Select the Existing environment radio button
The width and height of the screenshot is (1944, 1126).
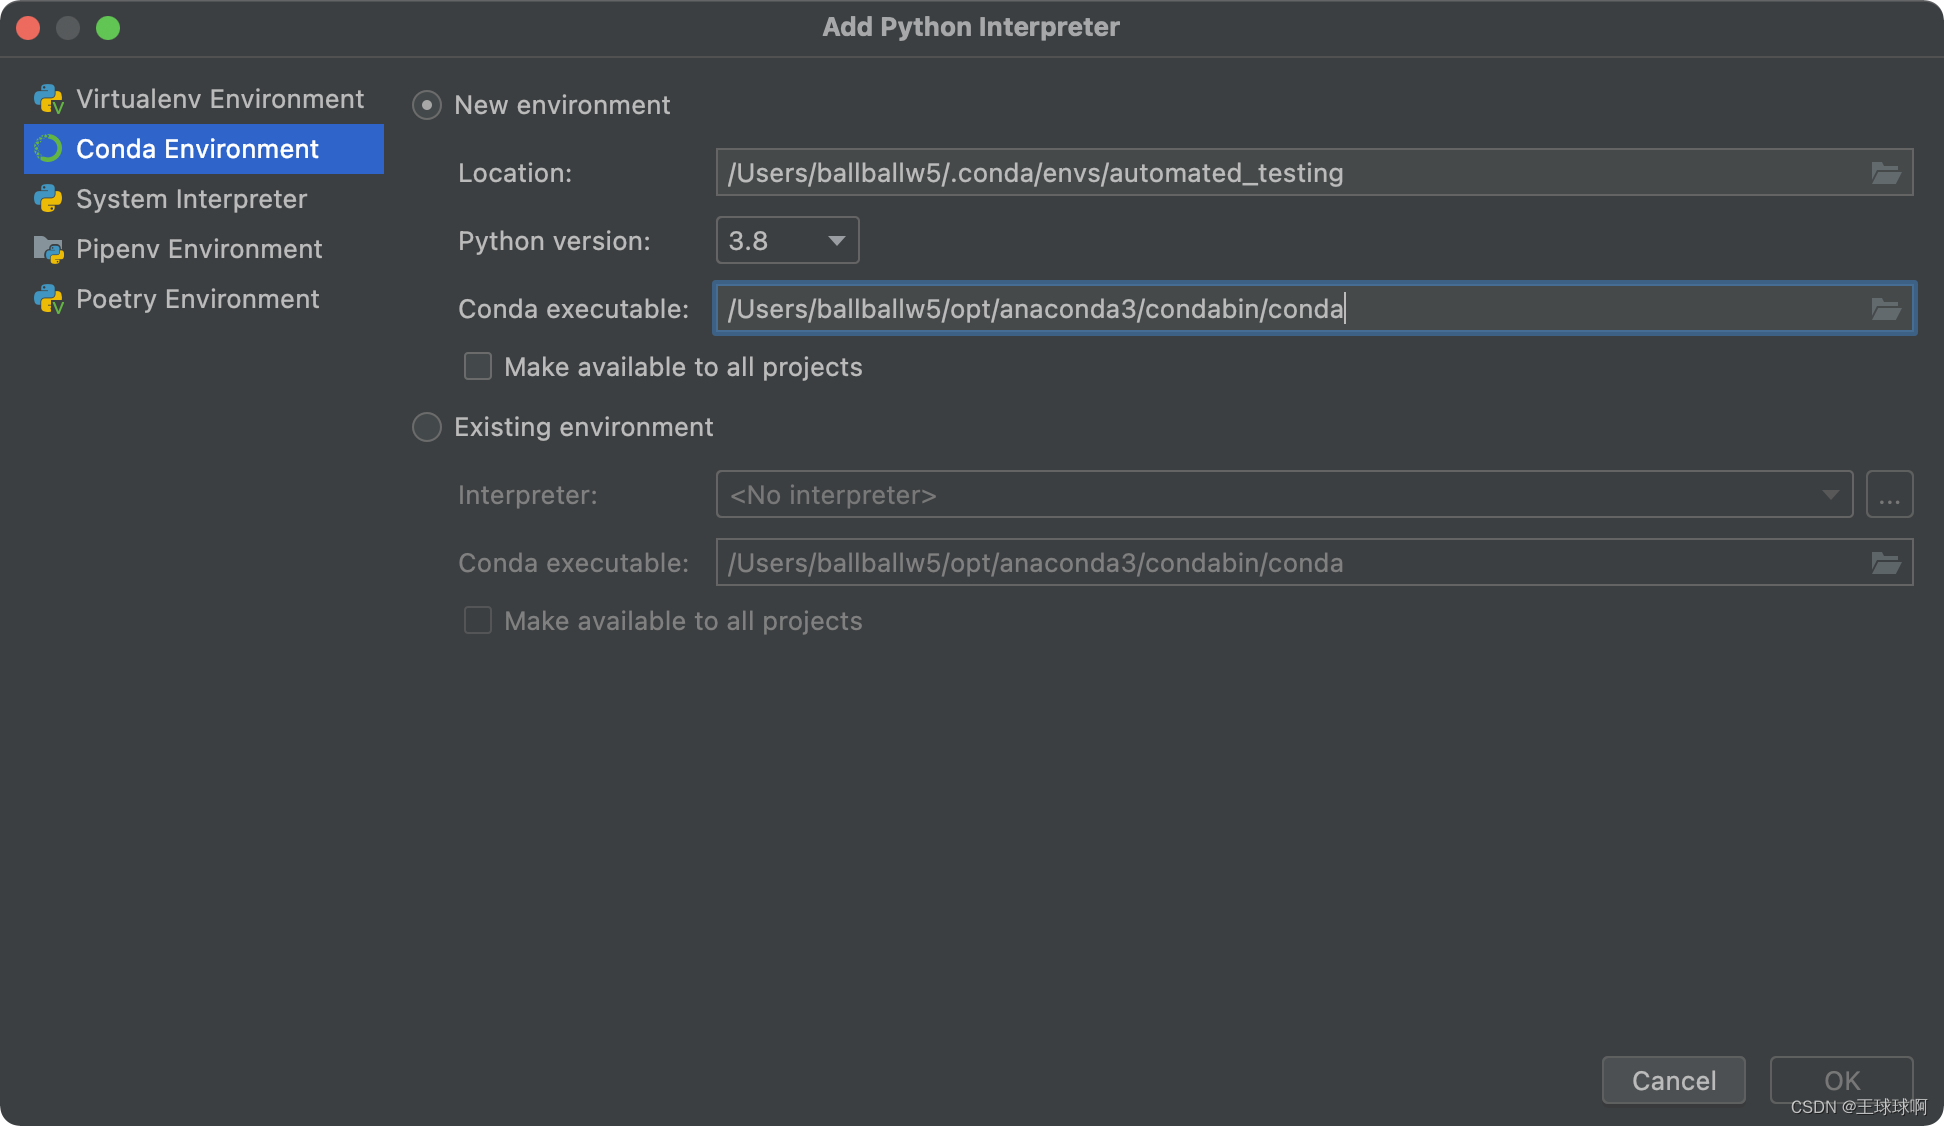point(427,427)
